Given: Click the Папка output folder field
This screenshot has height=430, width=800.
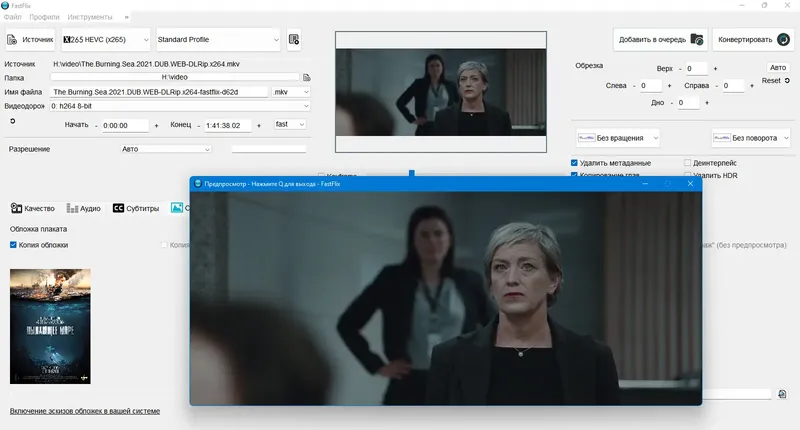Looking at the screenshot, I should 174,77.
